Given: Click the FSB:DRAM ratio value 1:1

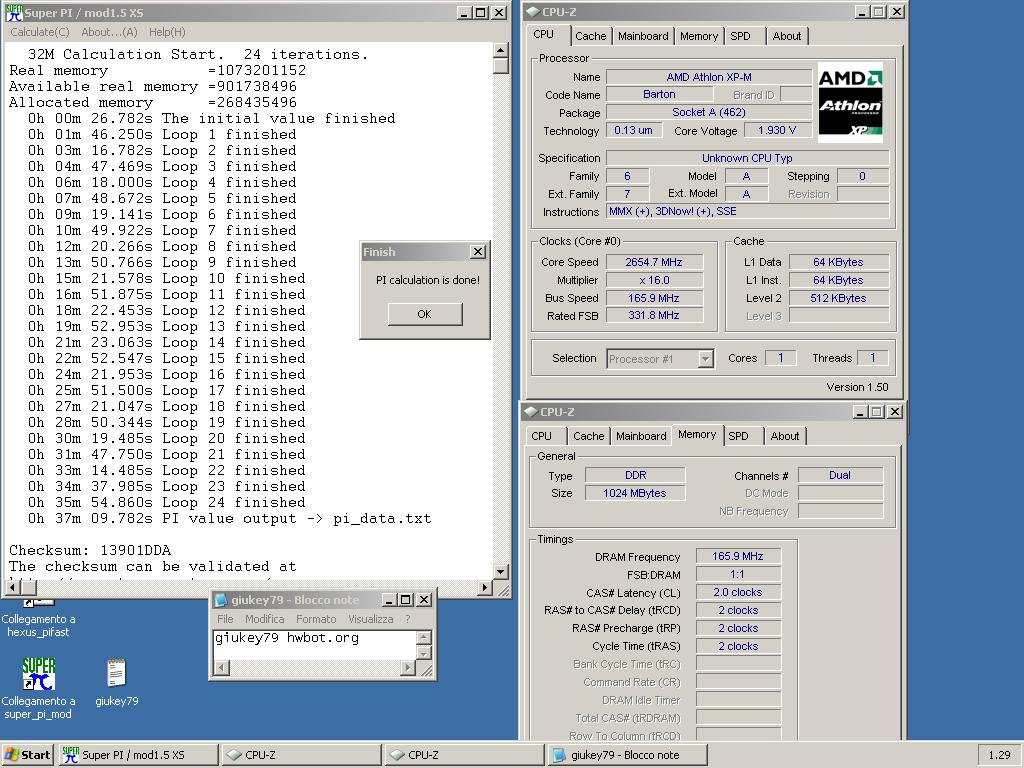Looking at the screenshot, I should point(737,574).
